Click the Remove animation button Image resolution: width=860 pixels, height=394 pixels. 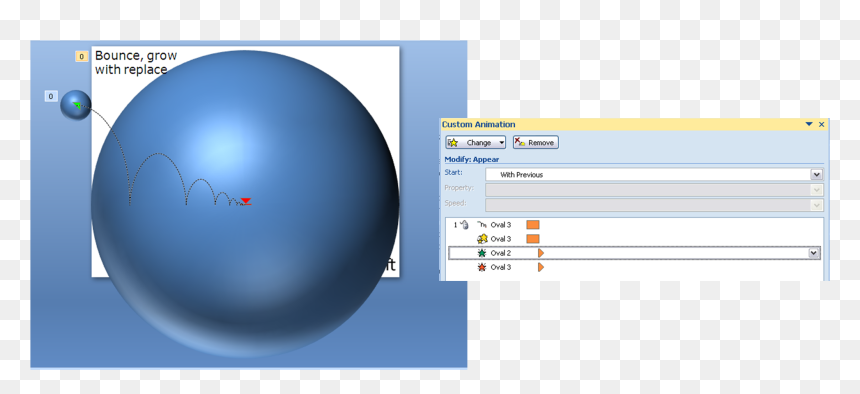click(535, 143)
